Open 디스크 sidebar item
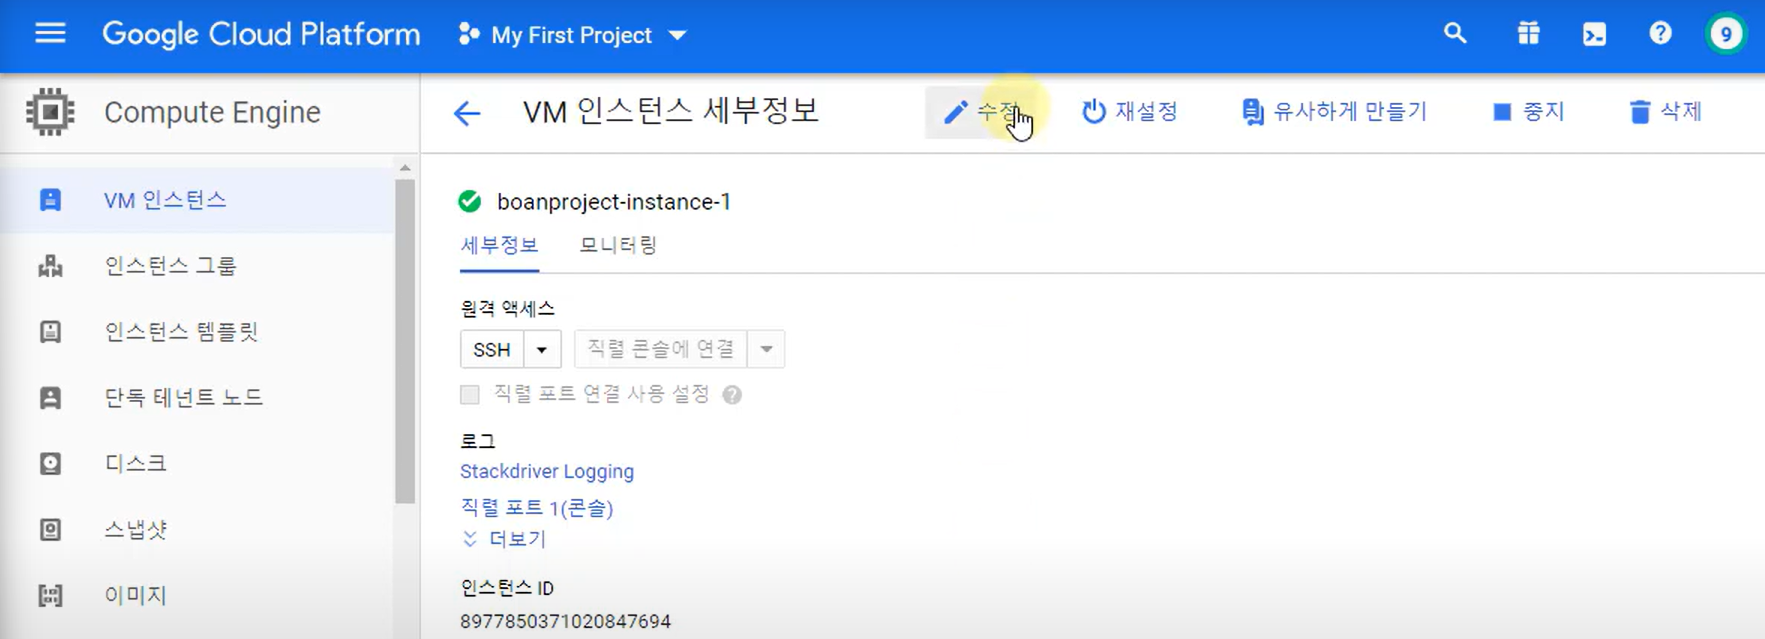 coord(197,464)
